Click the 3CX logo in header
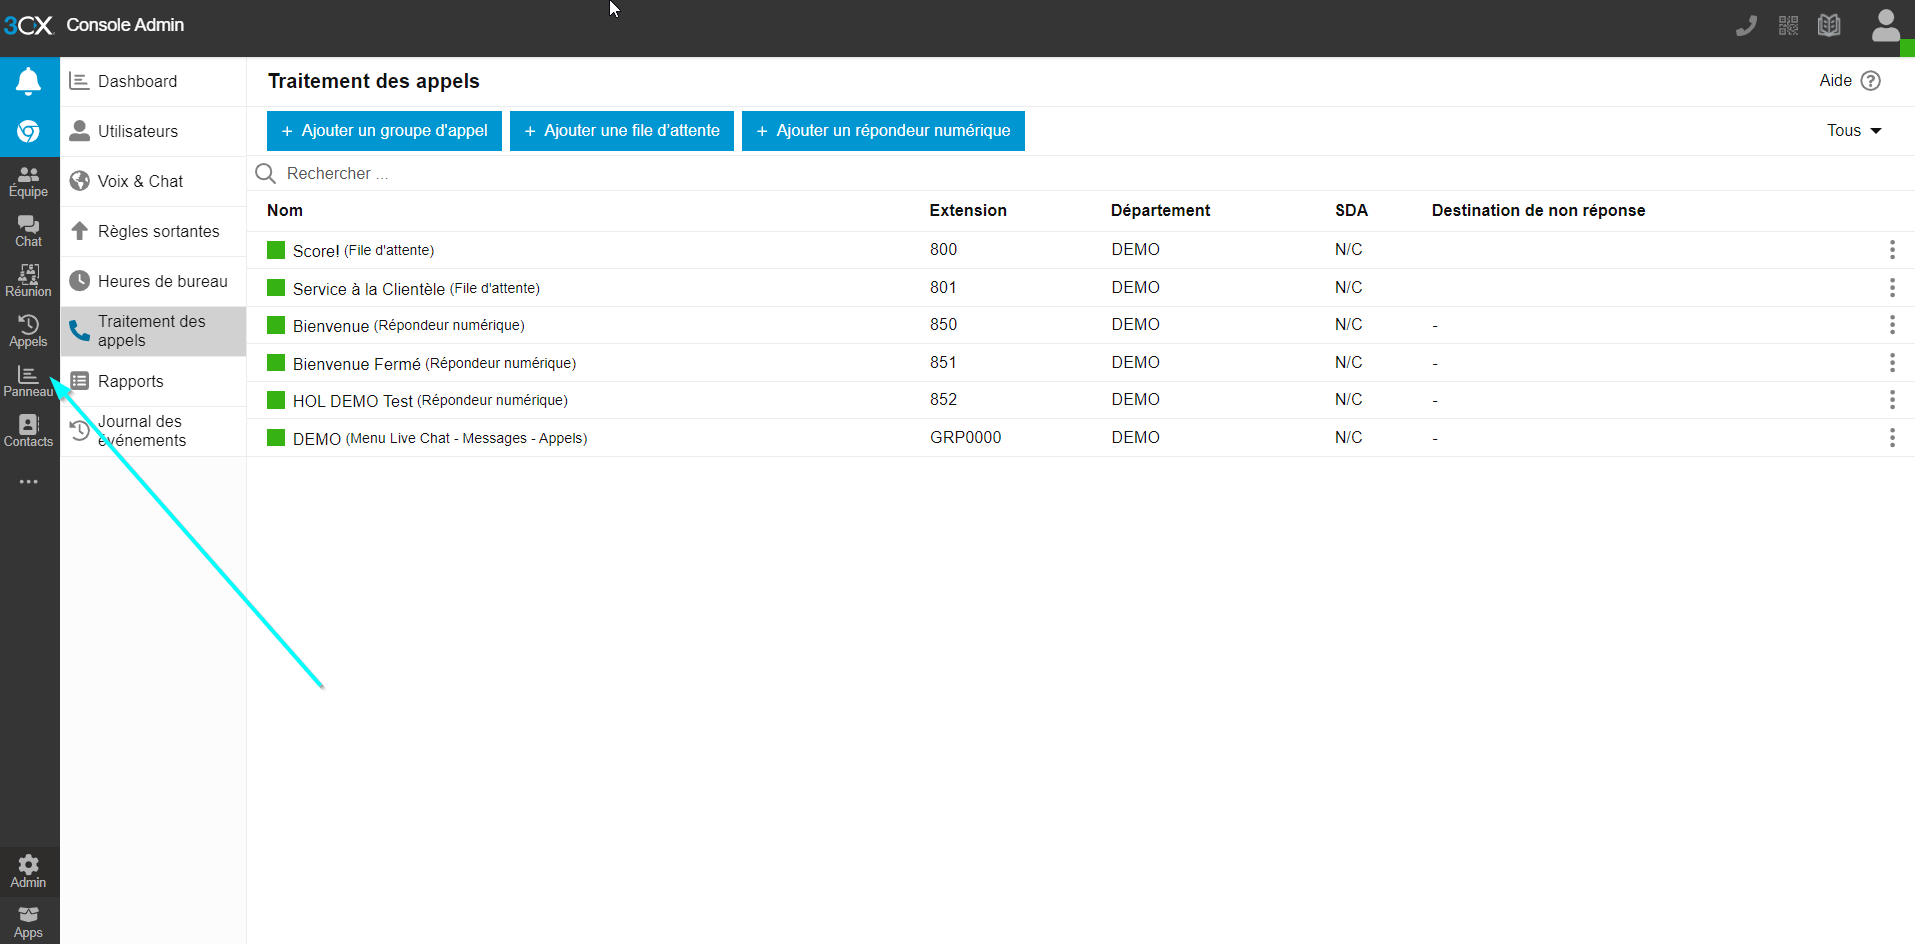This screenshot has height=944, width=1915. click(x=28, y=25)
